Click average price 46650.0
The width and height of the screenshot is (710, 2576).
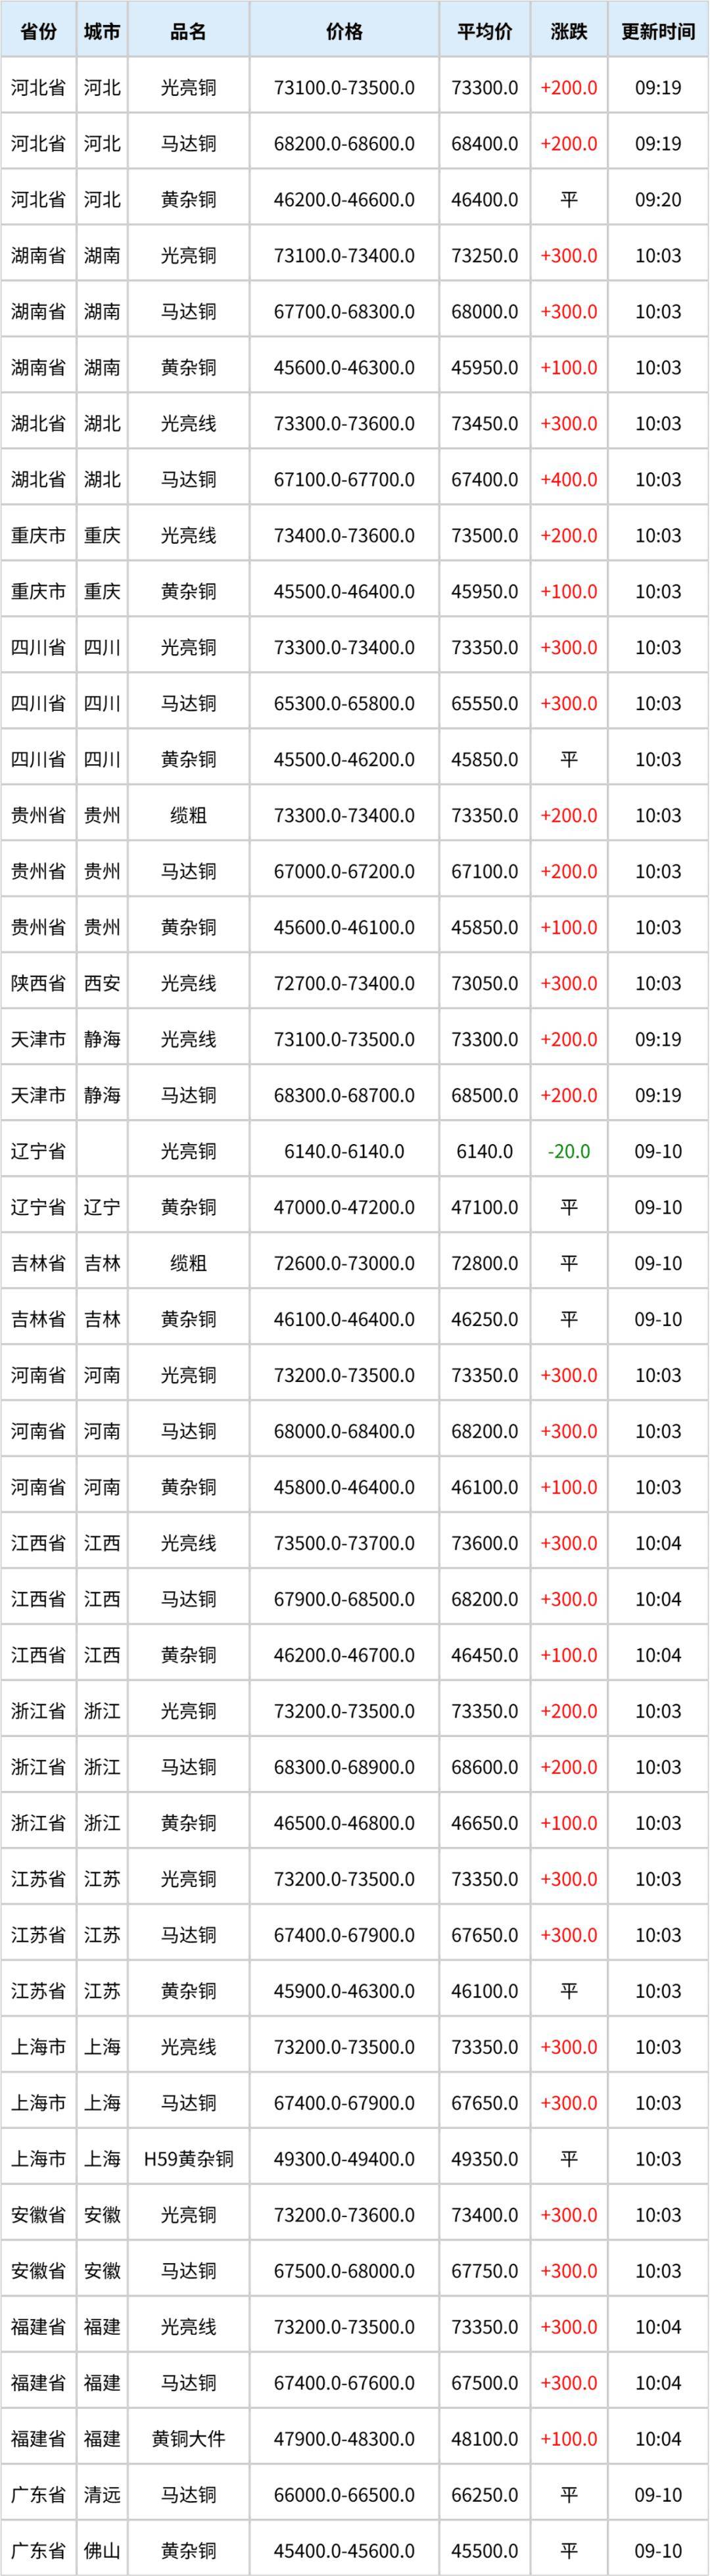coord(485,1823)
